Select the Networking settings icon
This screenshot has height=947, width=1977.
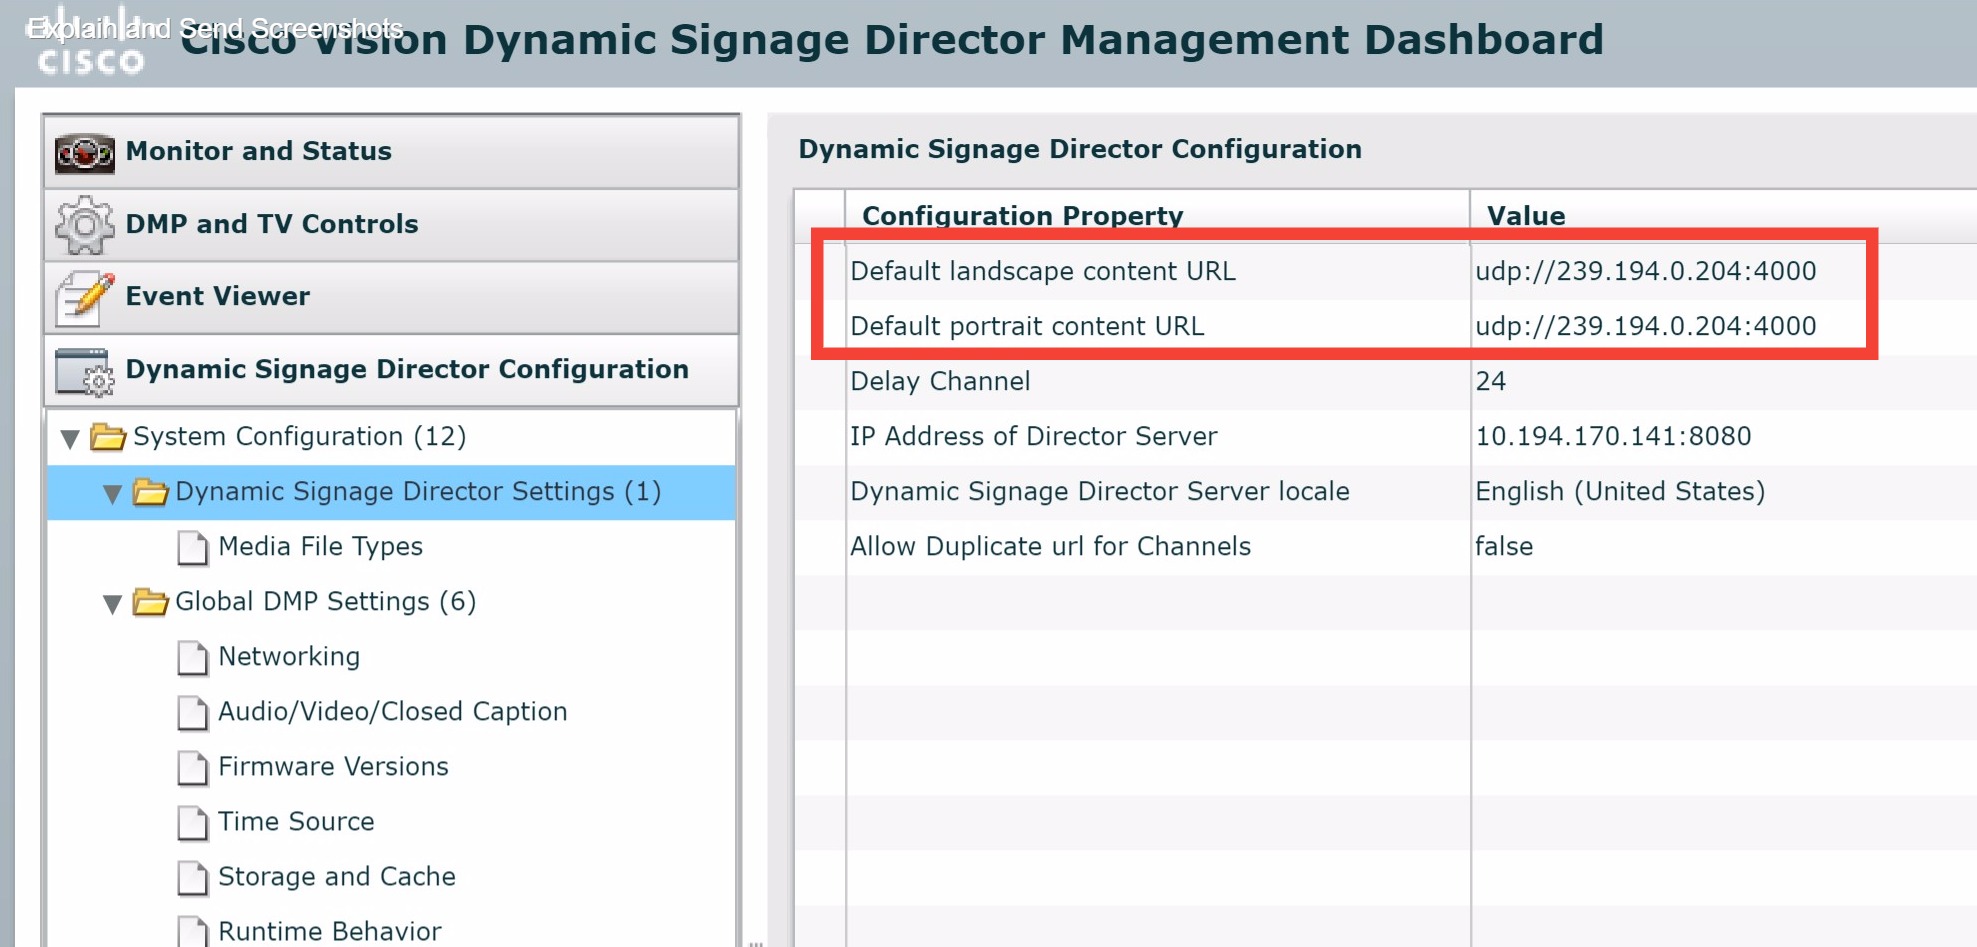pos(193,656)
